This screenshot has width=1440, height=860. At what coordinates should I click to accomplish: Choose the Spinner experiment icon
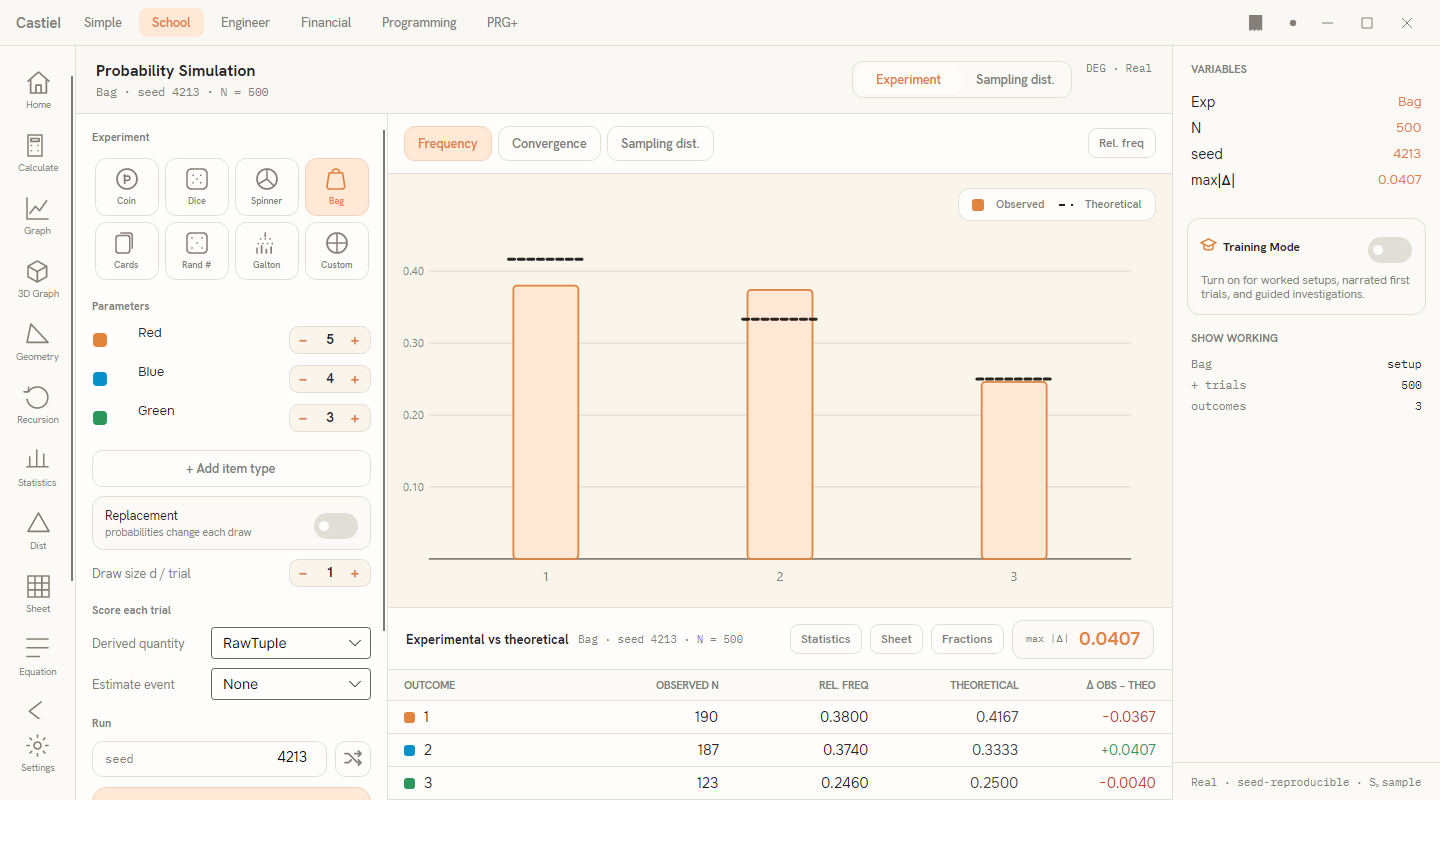[267, 187]
